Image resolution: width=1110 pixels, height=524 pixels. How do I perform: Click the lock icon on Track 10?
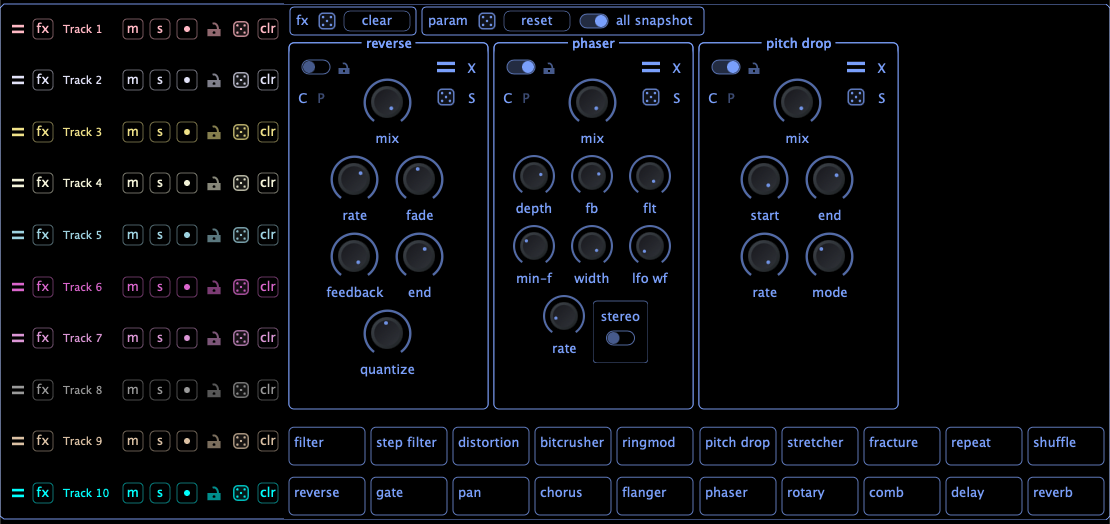[x=213, y=492]
